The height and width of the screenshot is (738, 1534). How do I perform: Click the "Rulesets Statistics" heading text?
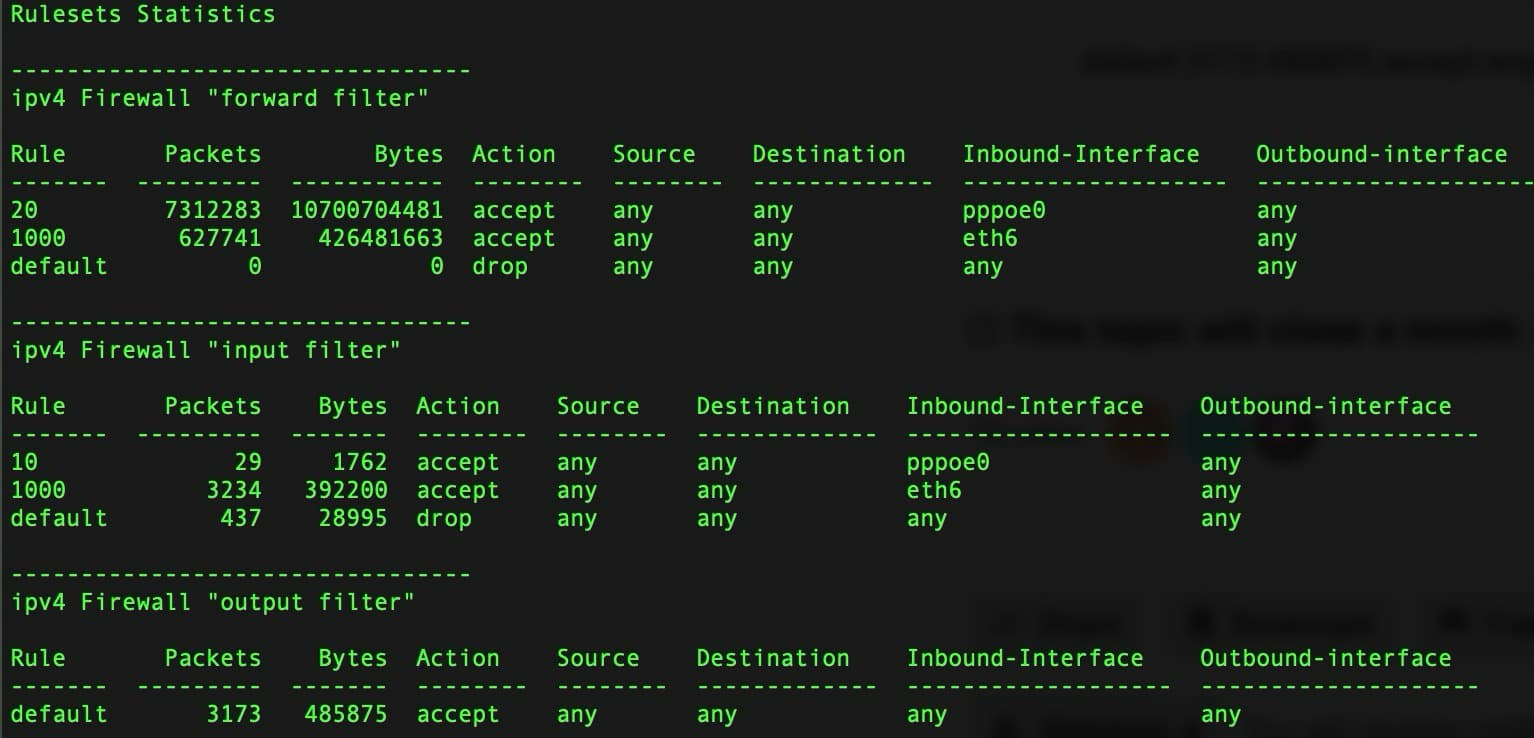coord(143,15)
